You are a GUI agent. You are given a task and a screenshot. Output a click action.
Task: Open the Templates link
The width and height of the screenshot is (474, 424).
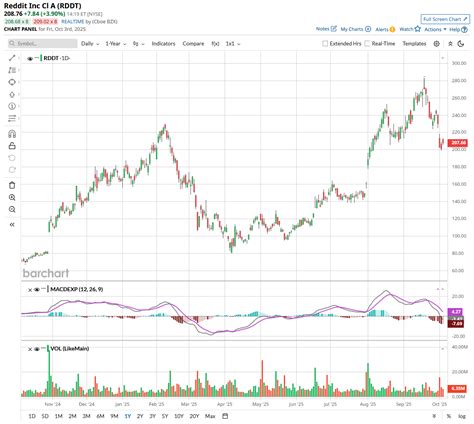click(x=414, y=44)
